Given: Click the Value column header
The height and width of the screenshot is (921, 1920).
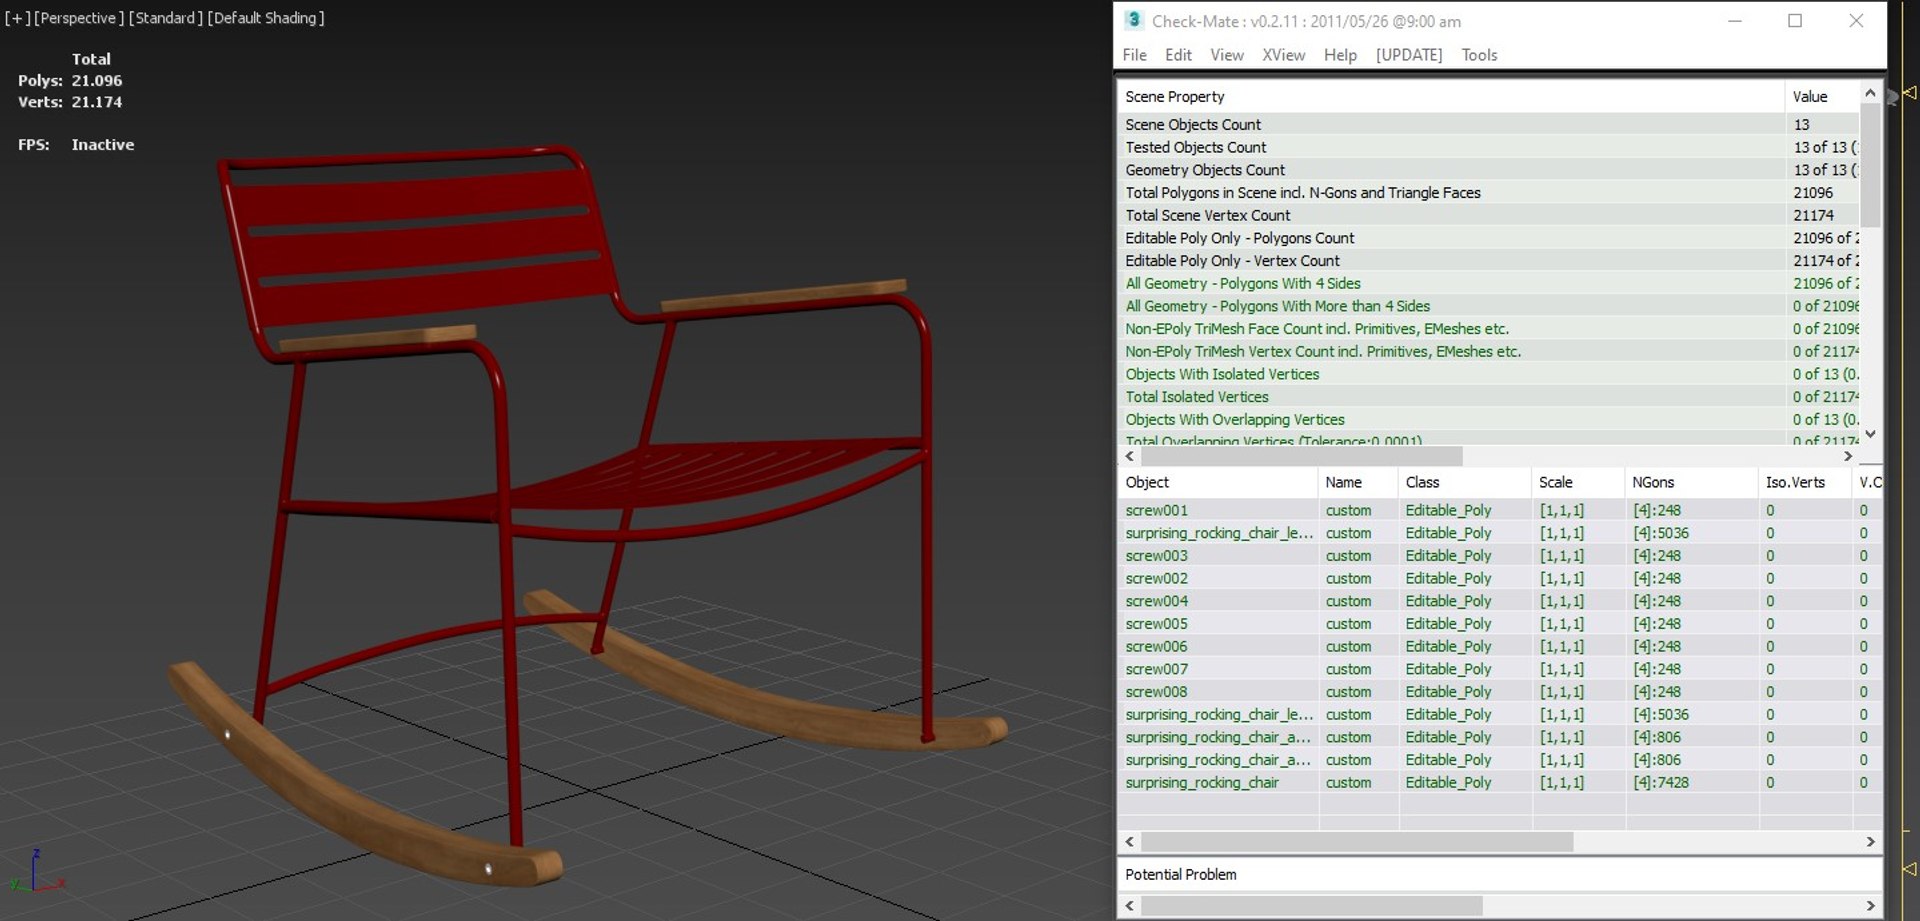Looking at the screenshot, I should pyautogui.click(x=1821, y=96).
